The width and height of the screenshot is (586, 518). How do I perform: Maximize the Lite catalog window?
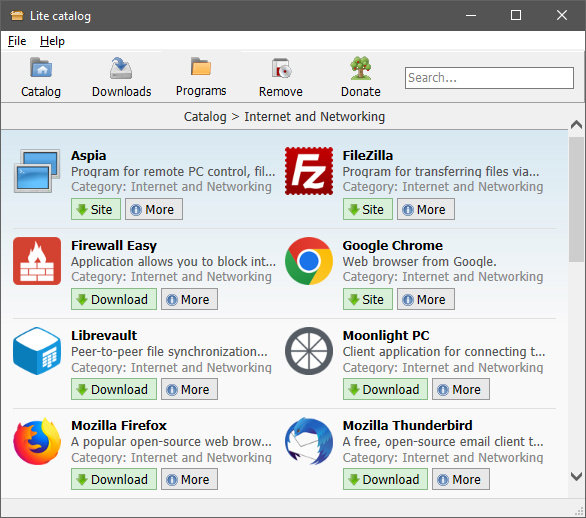click(x=516, y=15)
